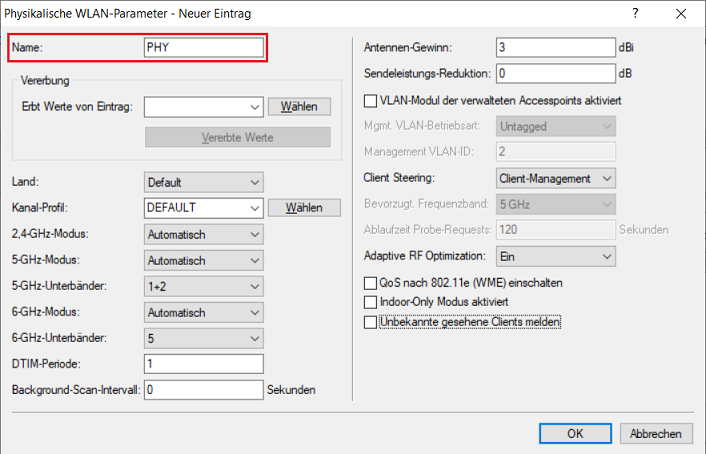Click the Background-Scan-Intervall input field
This screenshot has width=706, height=454.
pyautogui.click(x=203, y=389)
